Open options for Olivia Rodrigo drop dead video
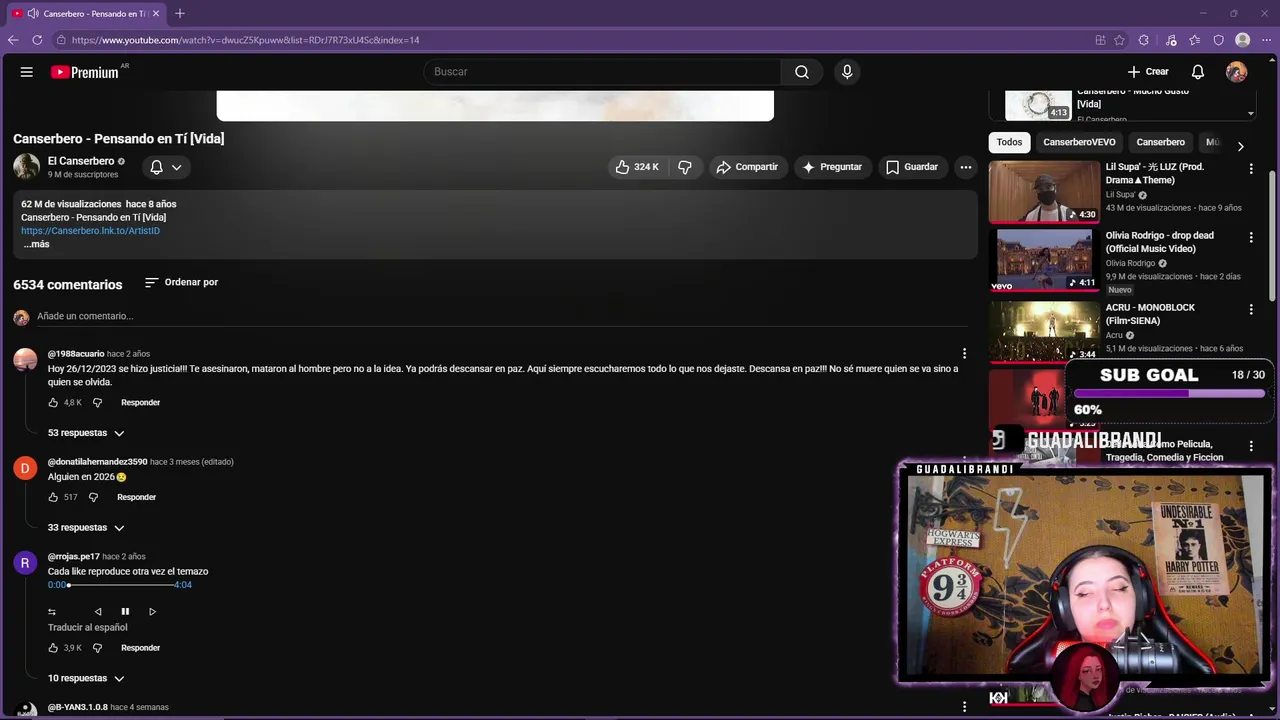1280x720 pixels. coord(1251,238)
